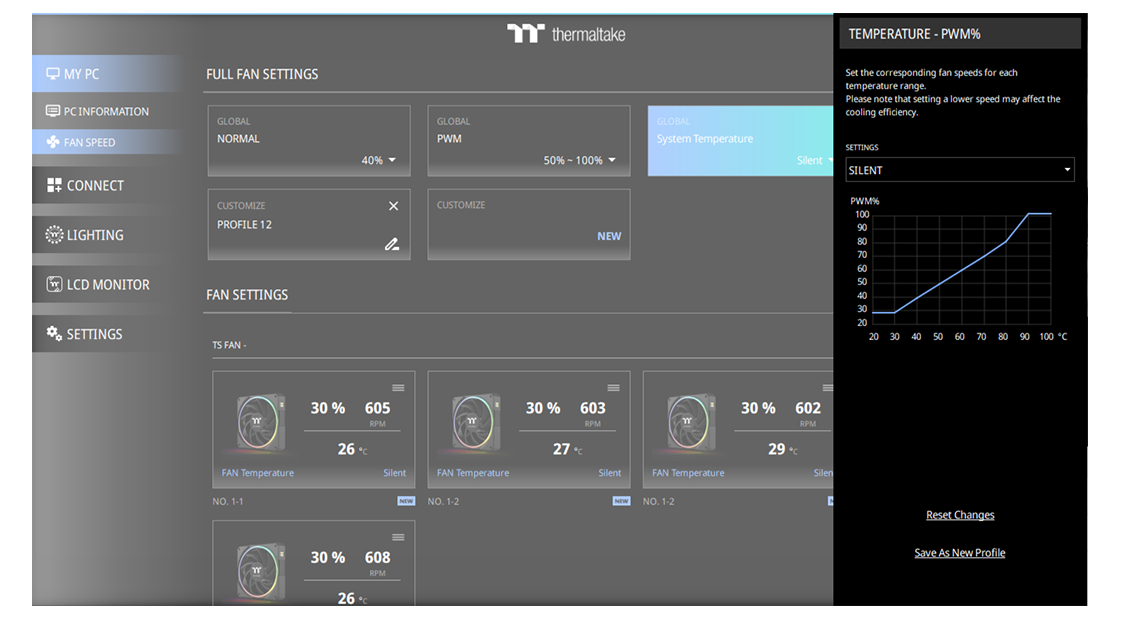Create a NEW customize profile
The image size is (1124, 620).
point(609,237)
